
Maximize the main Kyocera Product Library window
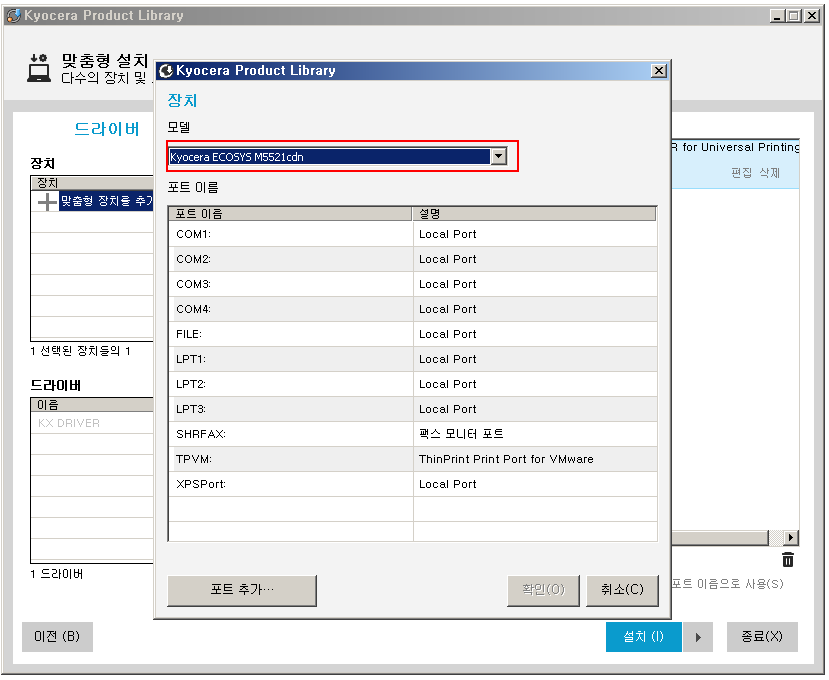point(794,16)
